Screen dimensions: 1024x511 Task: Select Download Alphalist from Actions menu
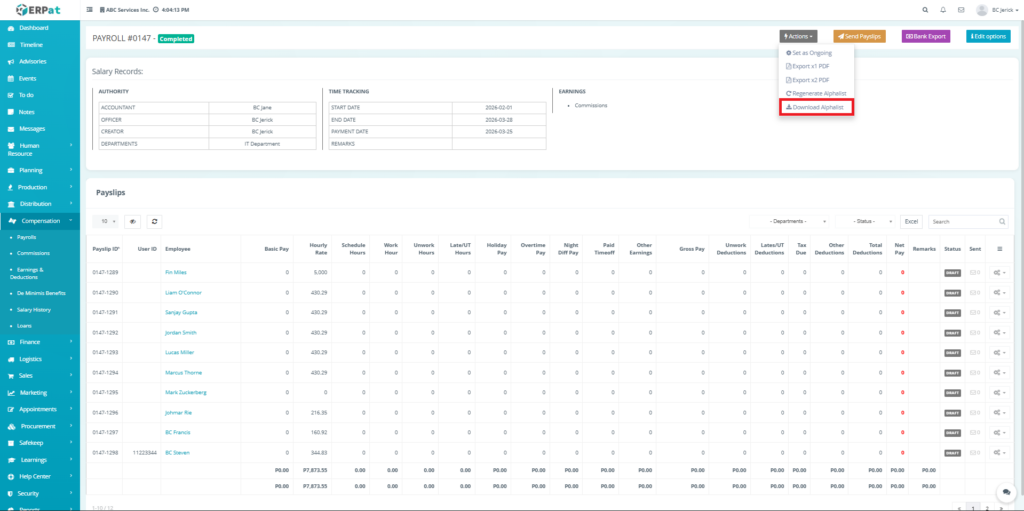816,107
